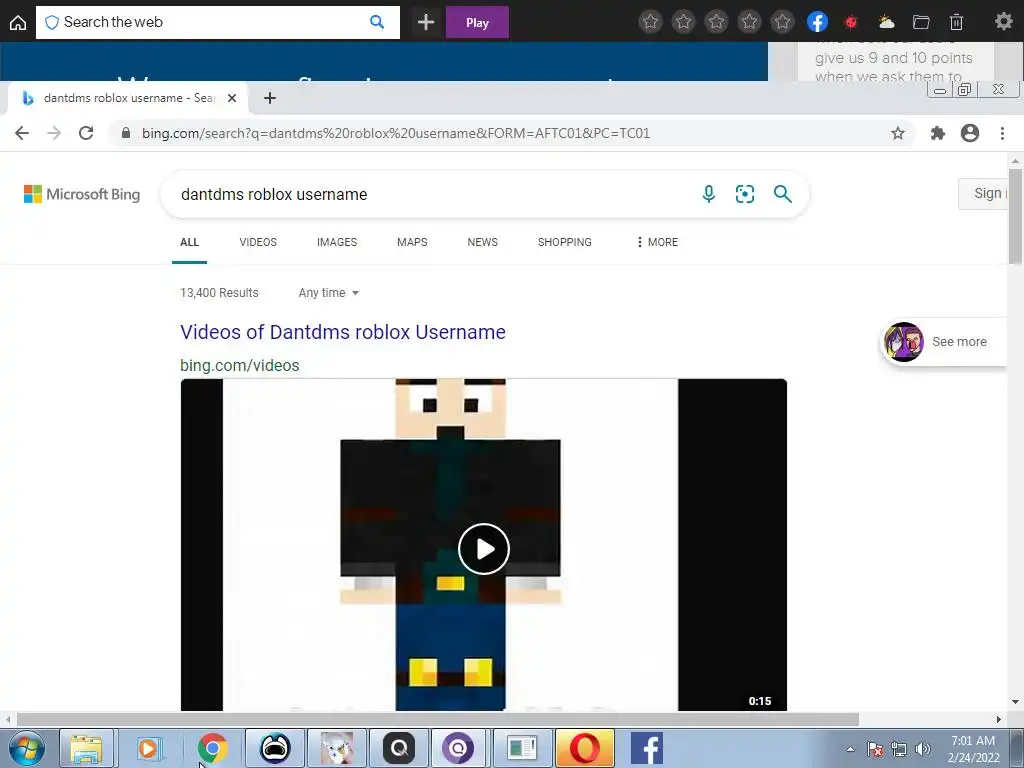Open the Q app in the taskbar

click(x=398, y=748)
